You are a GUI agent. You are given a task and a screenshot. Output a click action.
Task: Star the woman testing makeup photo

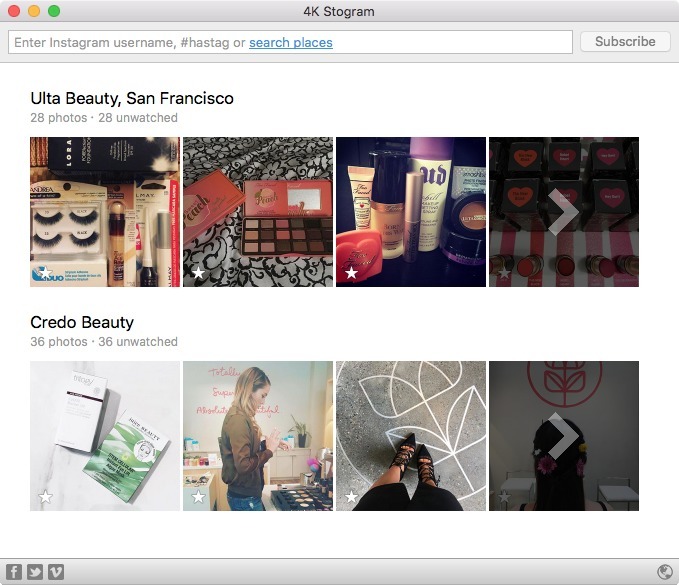click(x=198, y=497)
